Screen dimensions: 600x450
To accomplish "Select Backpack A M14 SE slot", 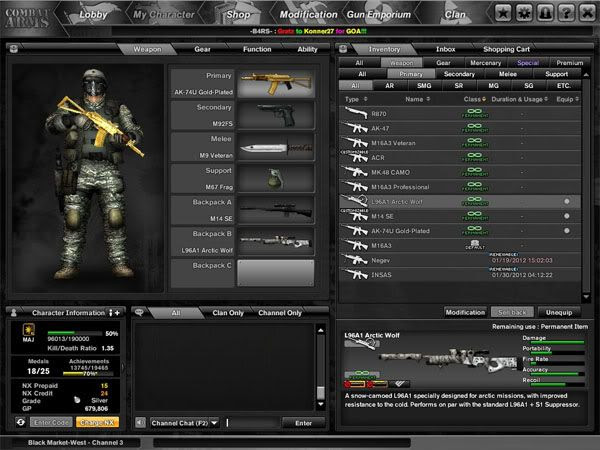I will tap(276, 210).
